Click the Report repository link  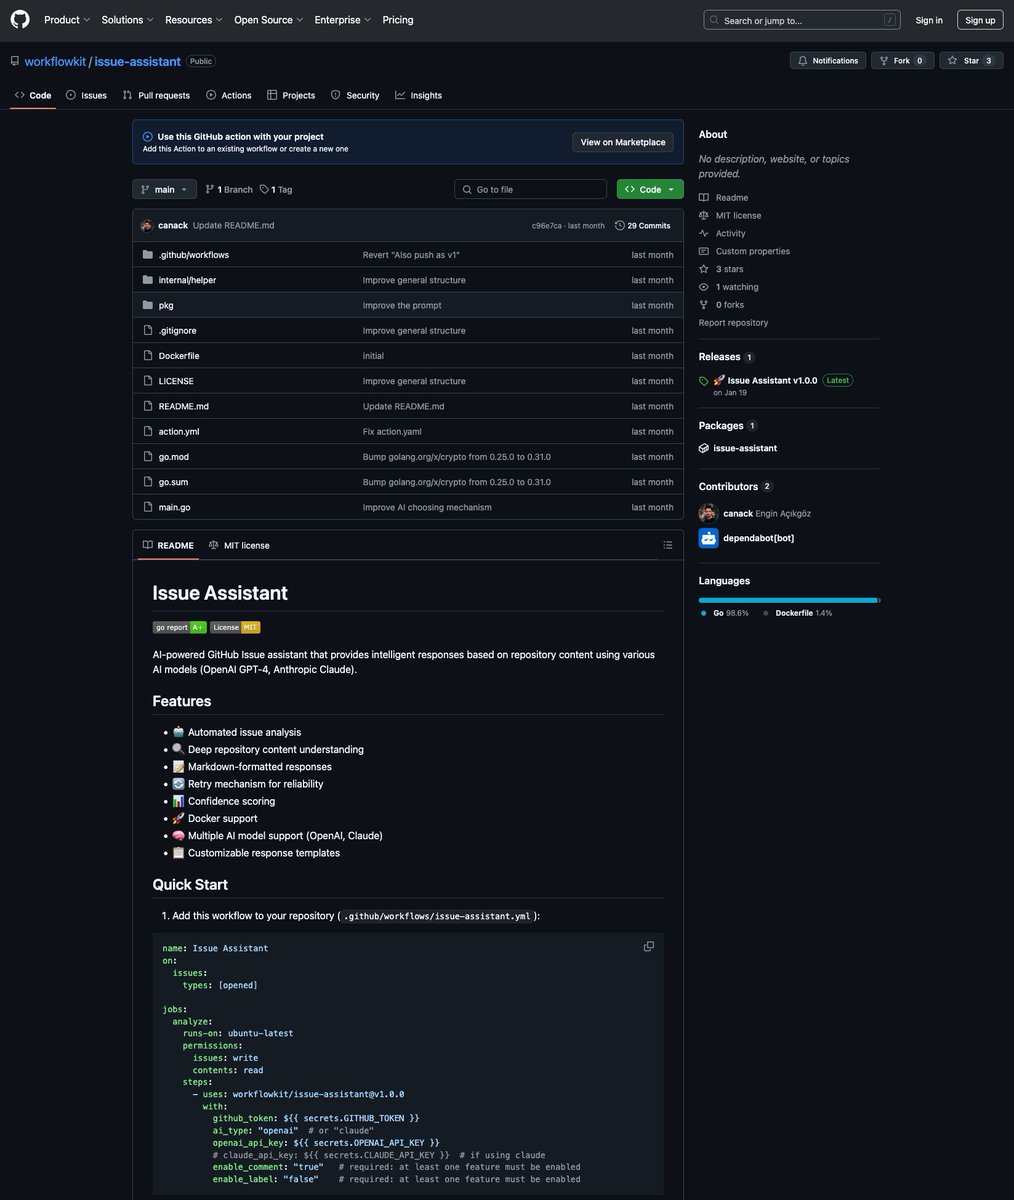[733, 322]
